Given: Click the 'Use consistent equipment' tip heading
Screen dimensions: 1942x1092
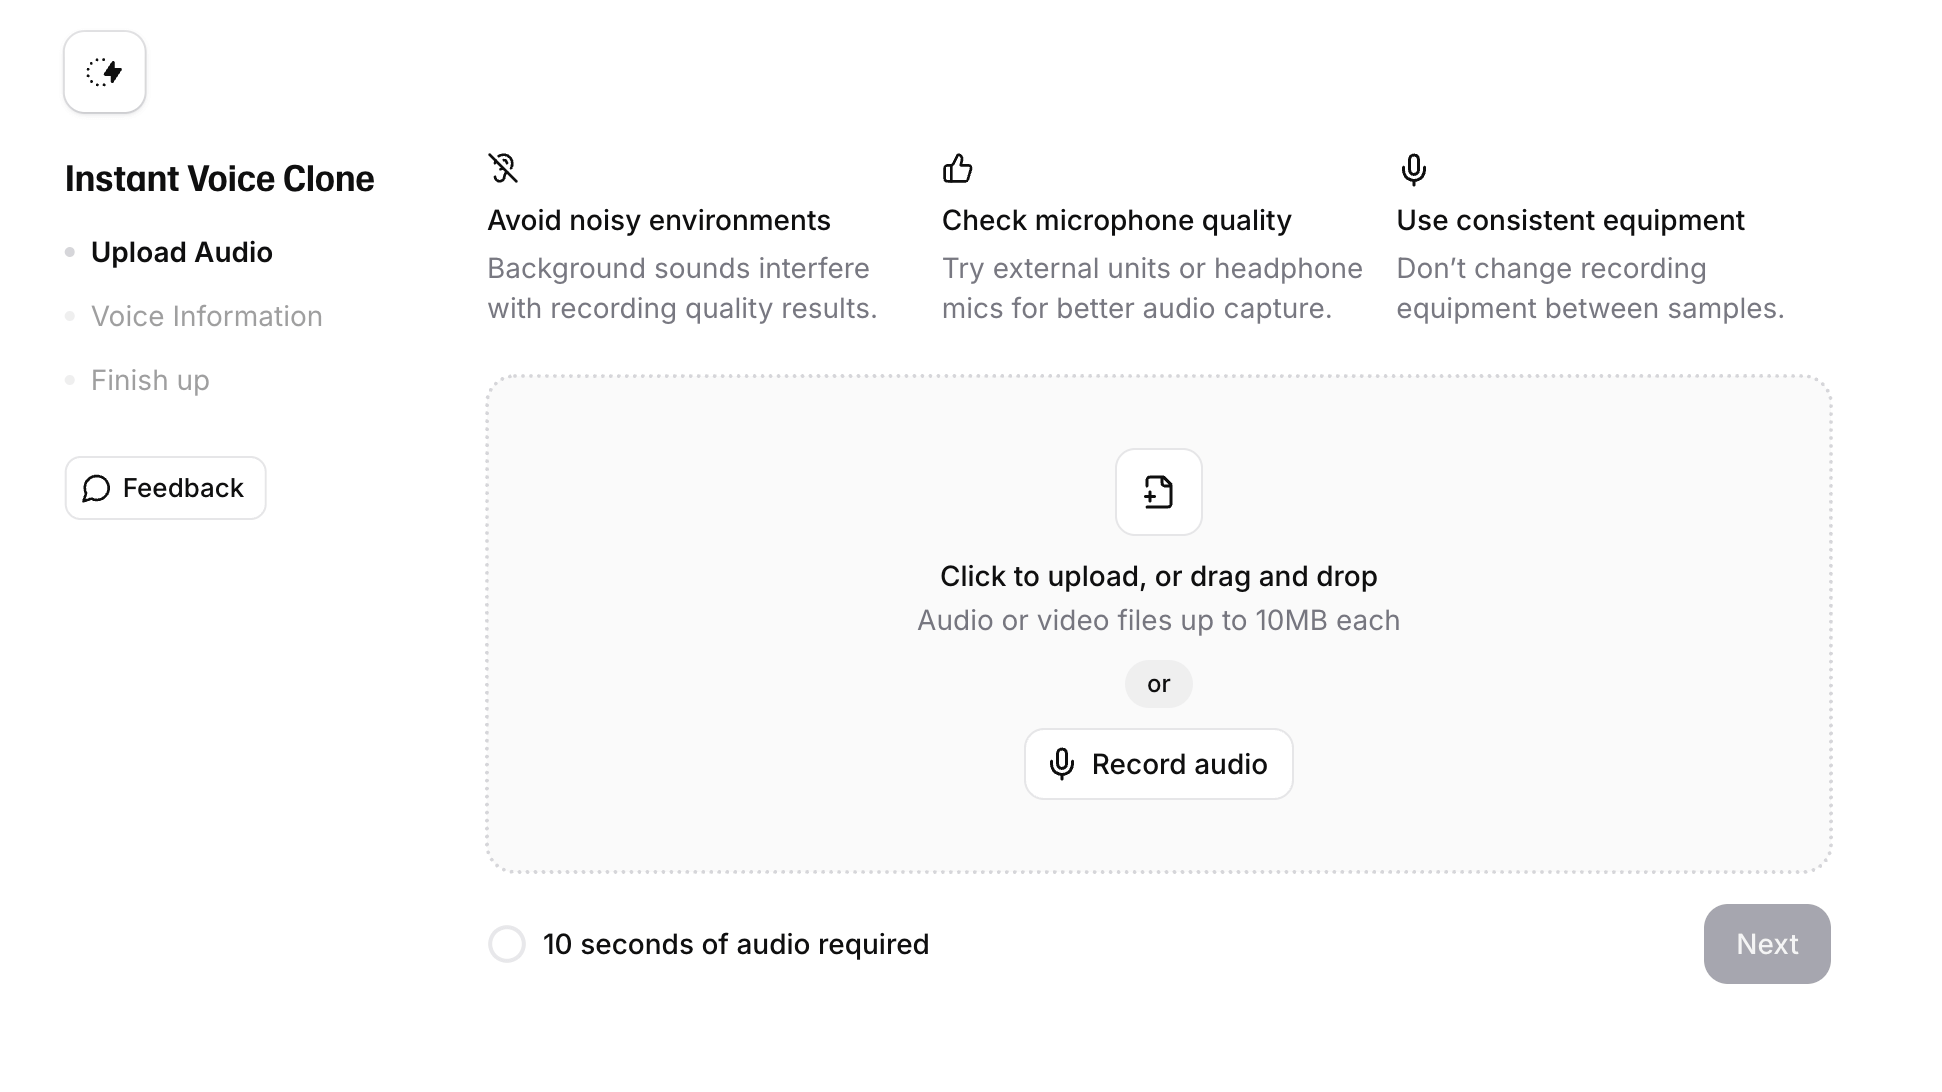Looking at the screenshot, I should coord(1570,220).
